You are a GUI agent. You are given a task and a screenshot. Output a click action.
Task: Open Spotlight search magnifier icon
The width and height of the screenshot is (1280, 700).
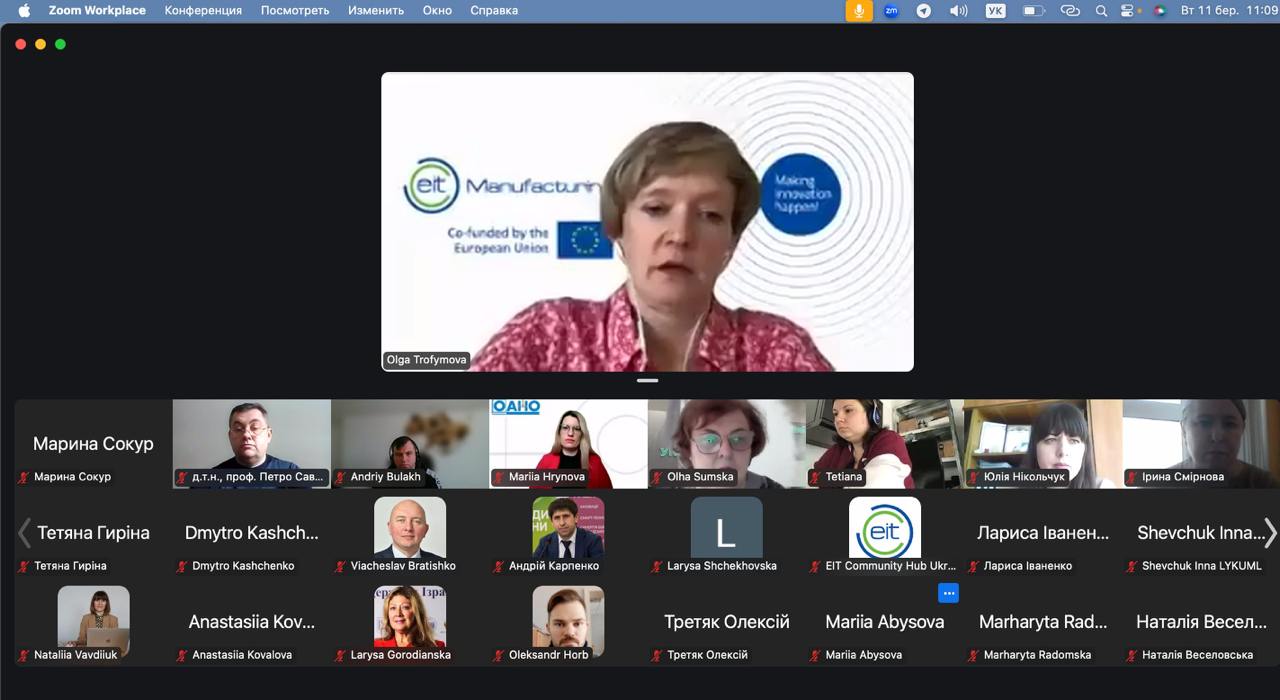coord(1101,10)
